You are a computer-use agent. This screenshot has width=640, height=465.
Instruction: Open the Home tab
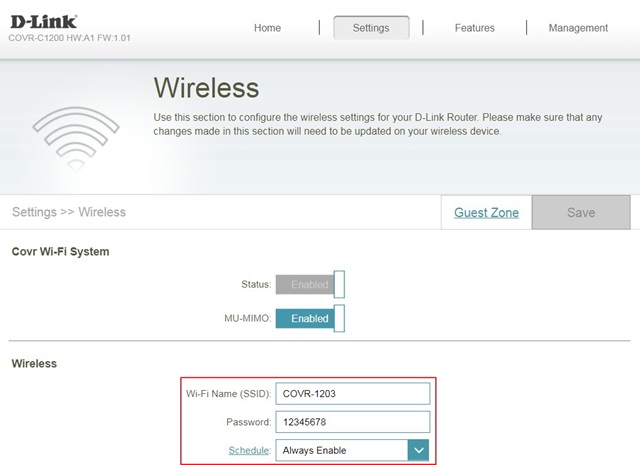pyautogui.click(x=267, y=28)
